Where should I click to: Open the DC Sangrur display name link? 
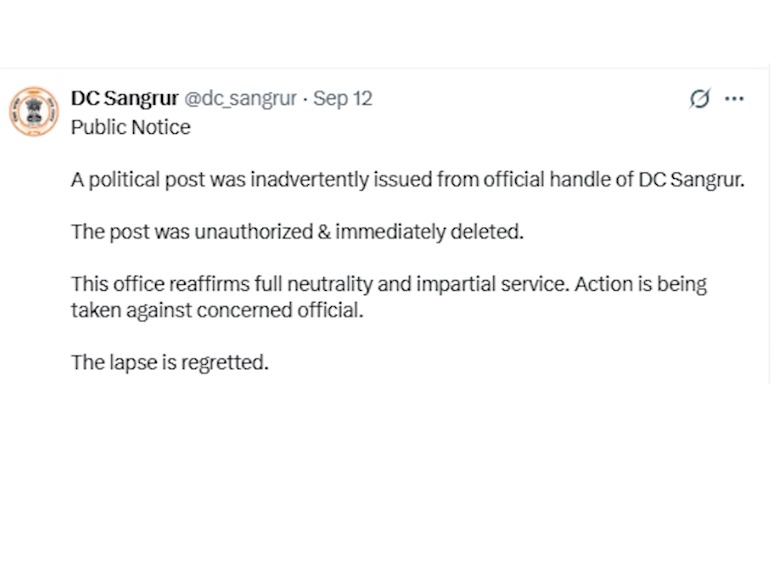coord(124,98)
